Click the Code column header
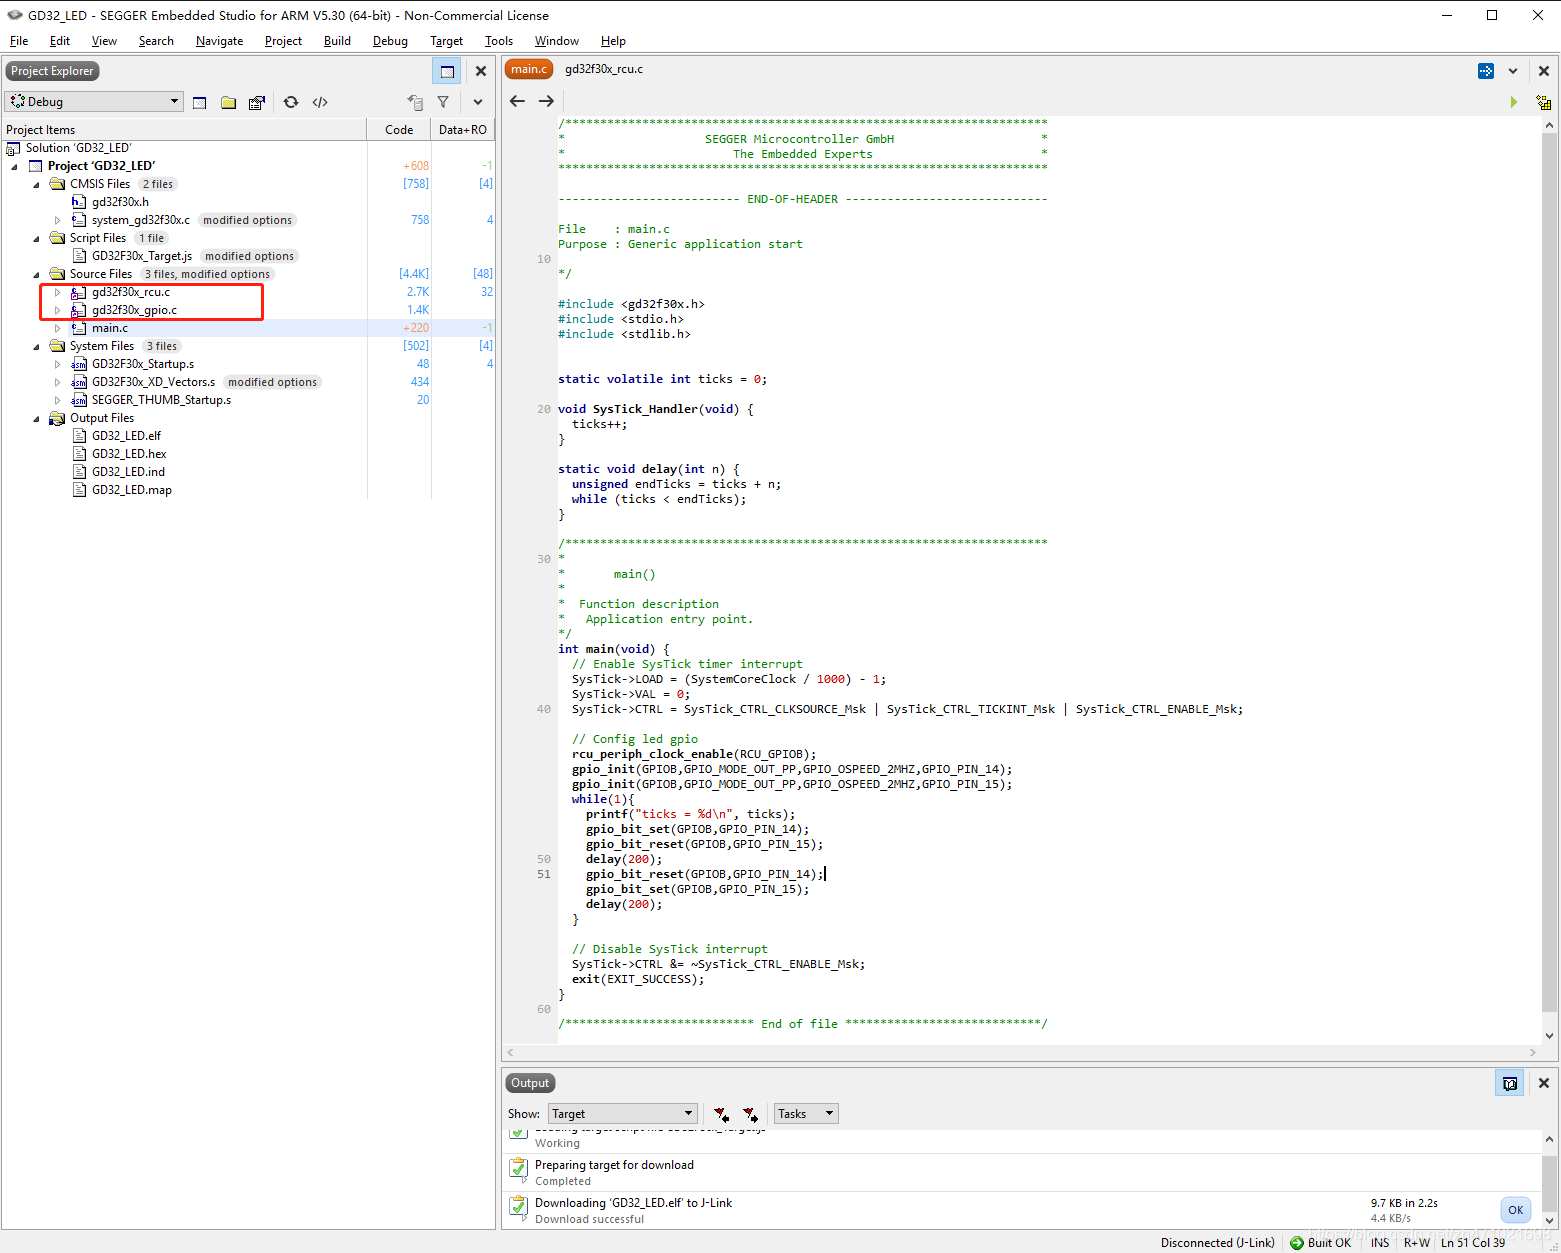The image size is (1561, 1253). (x=399, y=130)
